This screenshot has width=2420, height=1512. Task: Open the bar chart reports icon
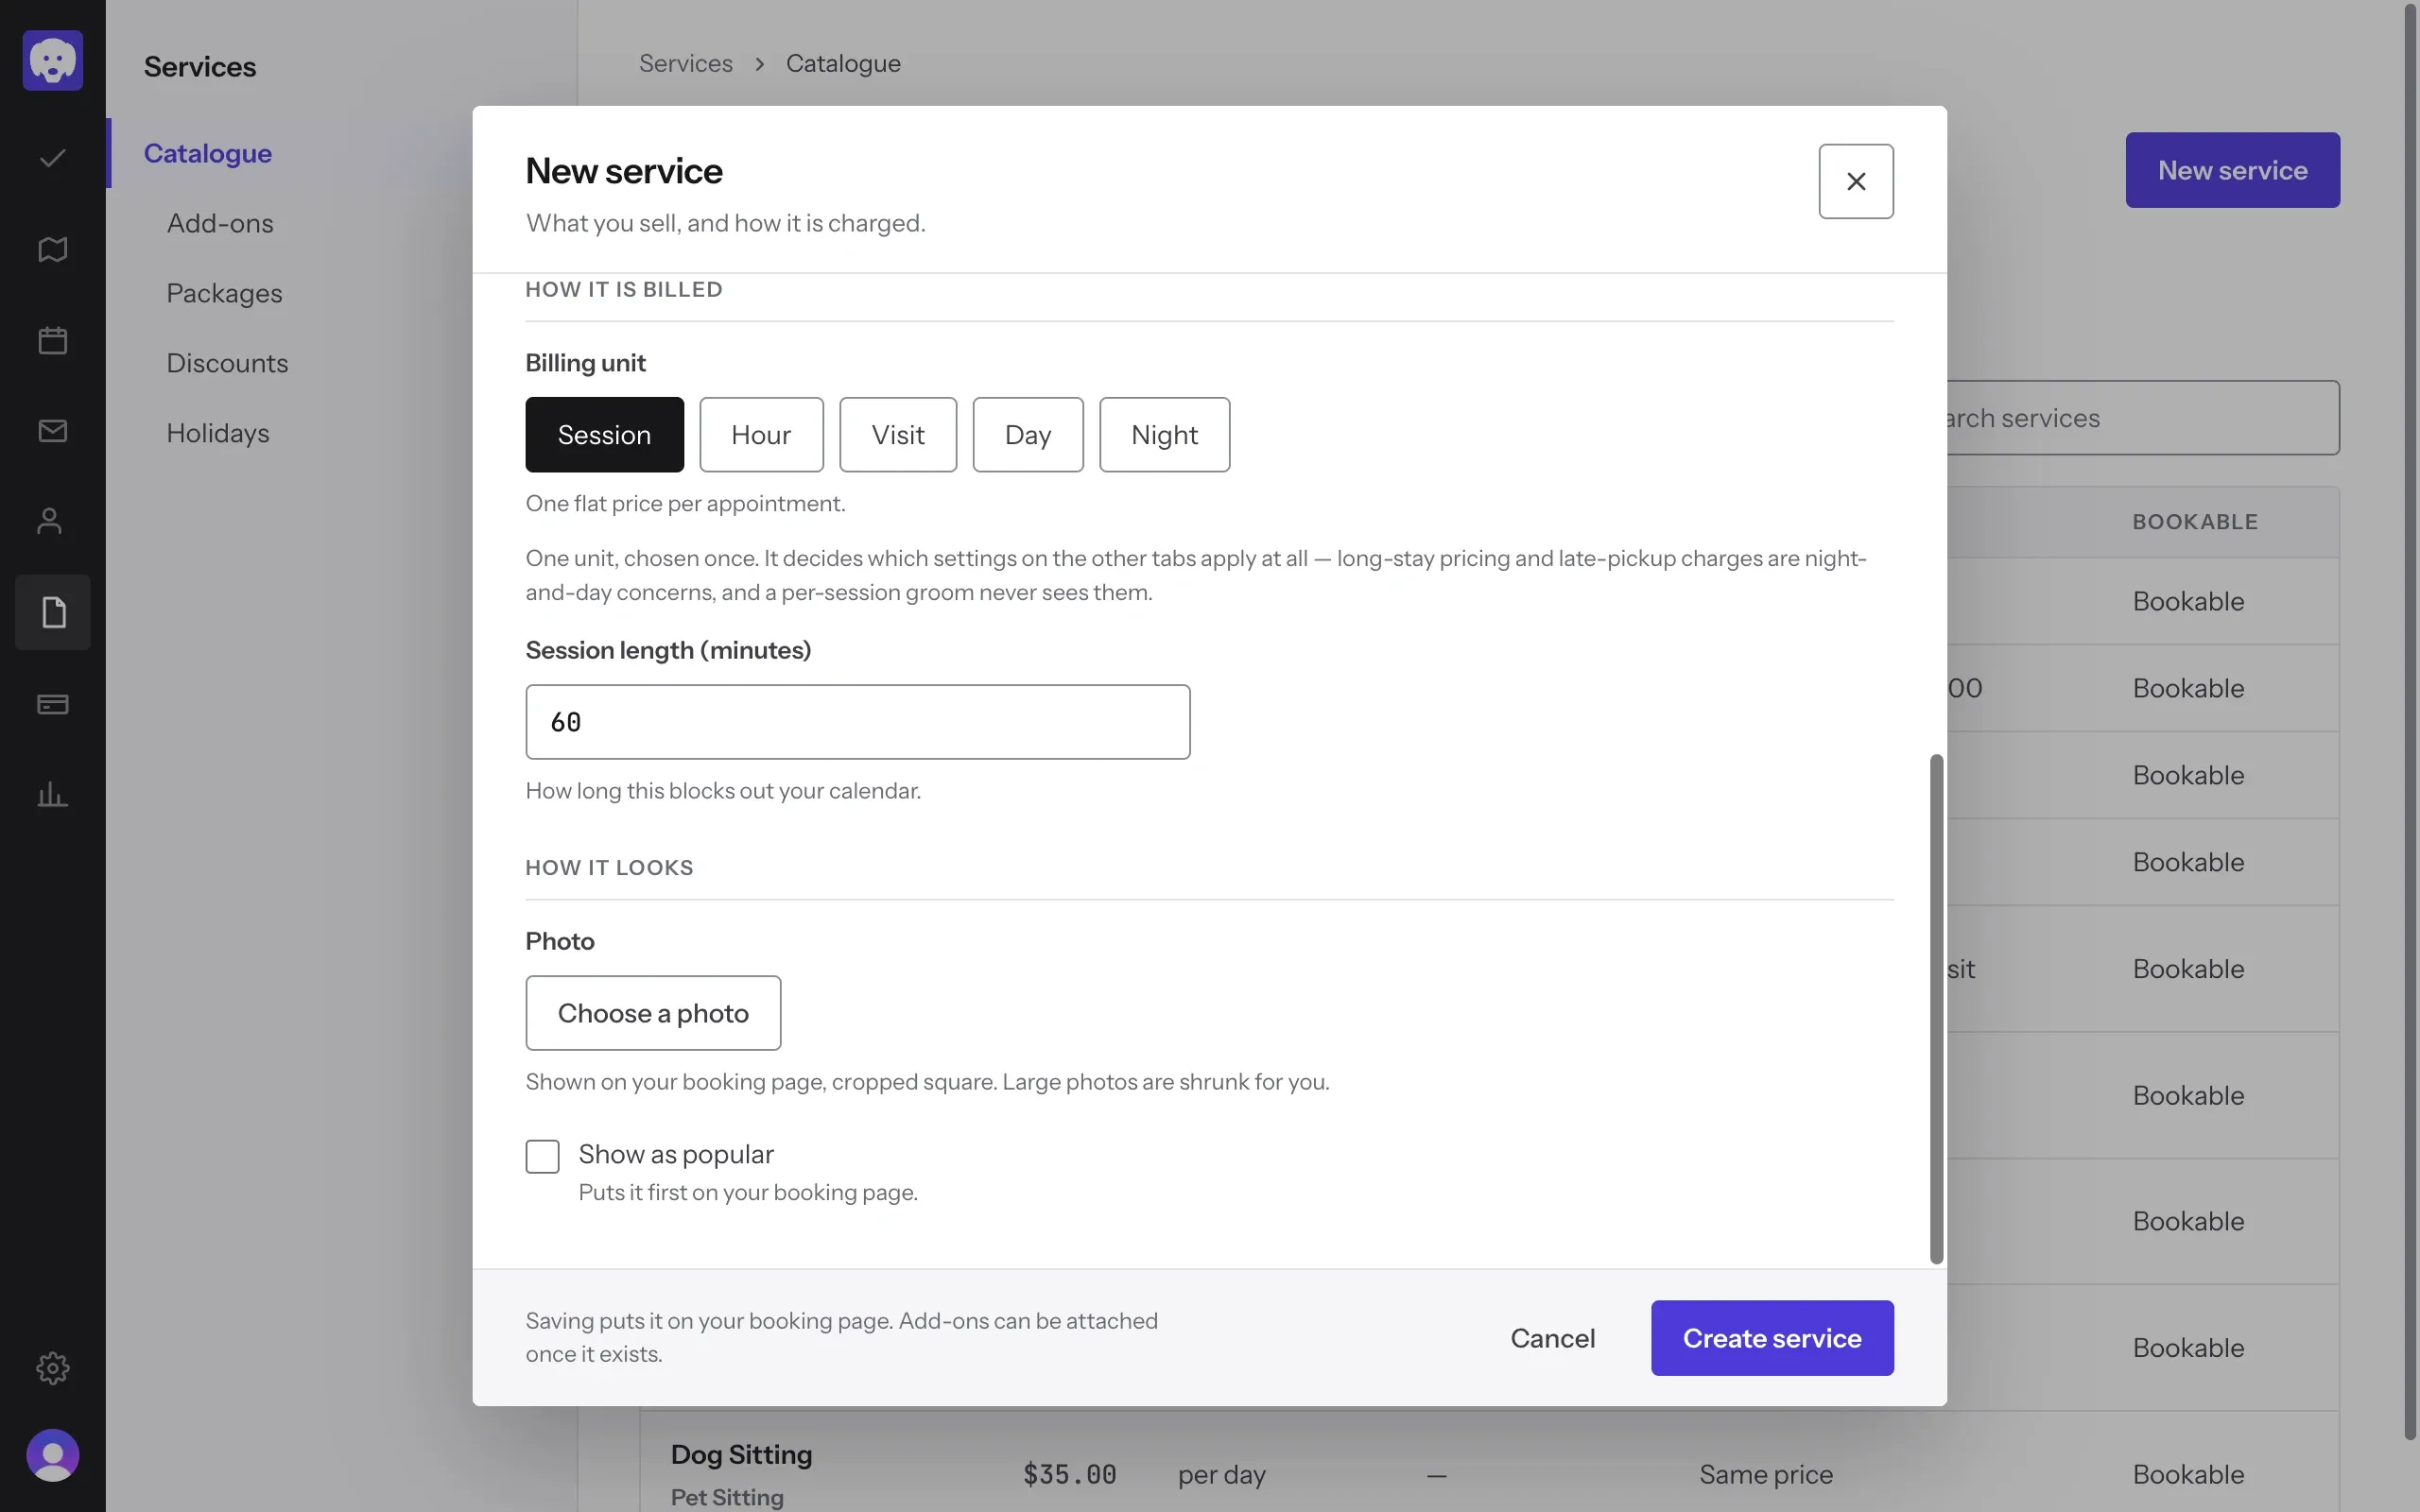pos(52,795)
